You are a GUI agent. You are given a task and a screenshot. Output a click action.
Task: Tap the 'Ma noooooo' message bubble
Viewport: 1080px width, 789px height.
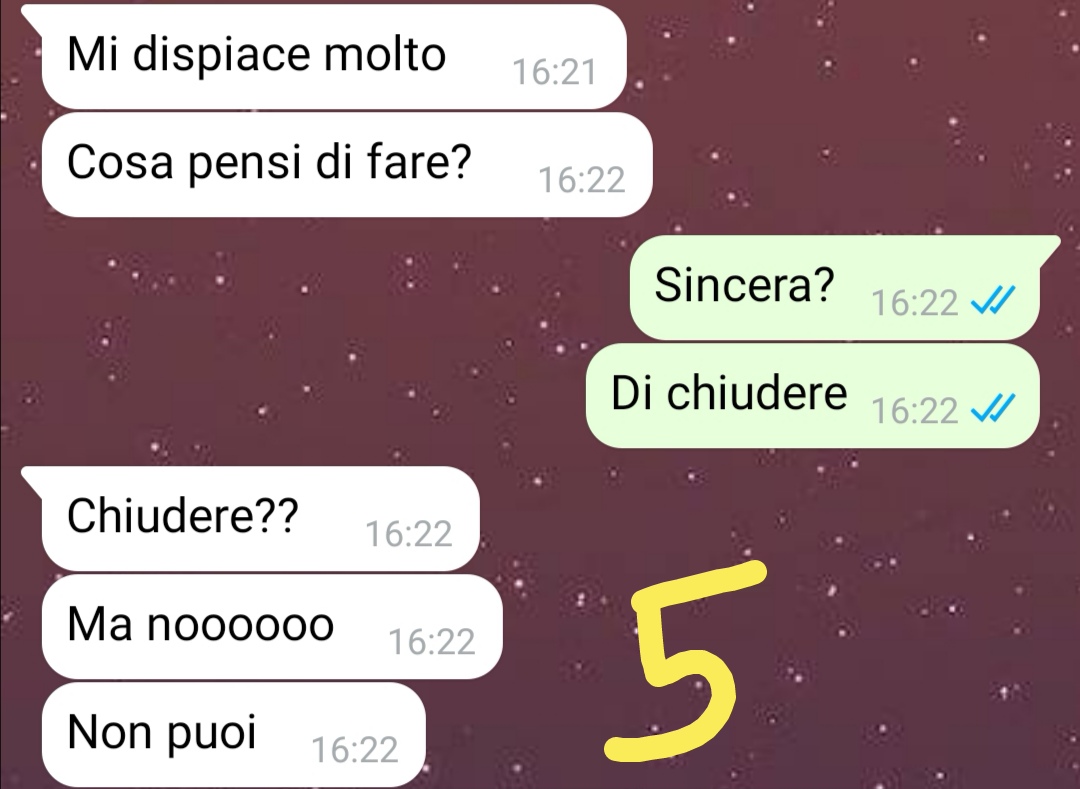[271, 627]
